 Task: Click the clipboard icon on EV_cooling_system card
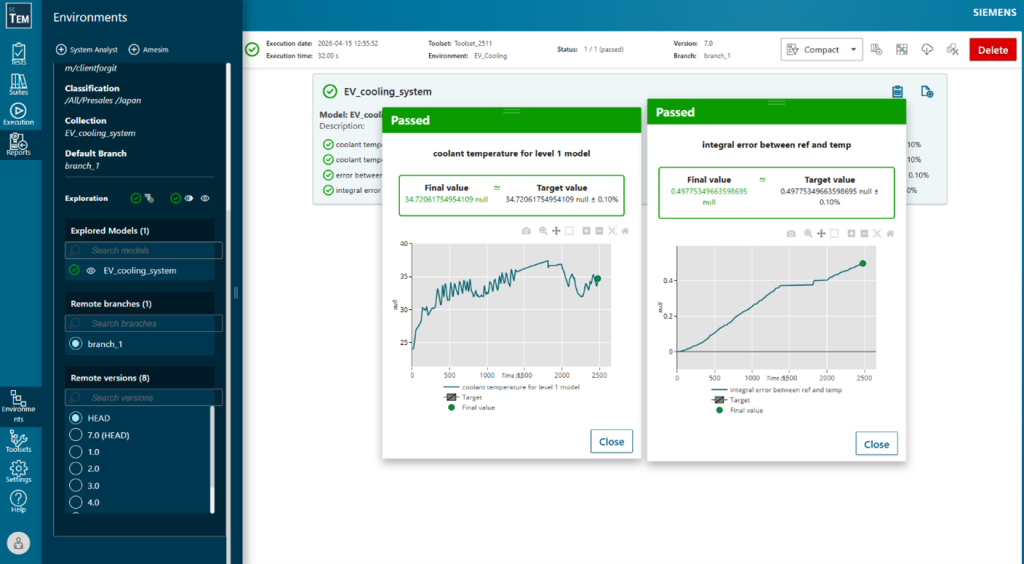click(897, 92)
